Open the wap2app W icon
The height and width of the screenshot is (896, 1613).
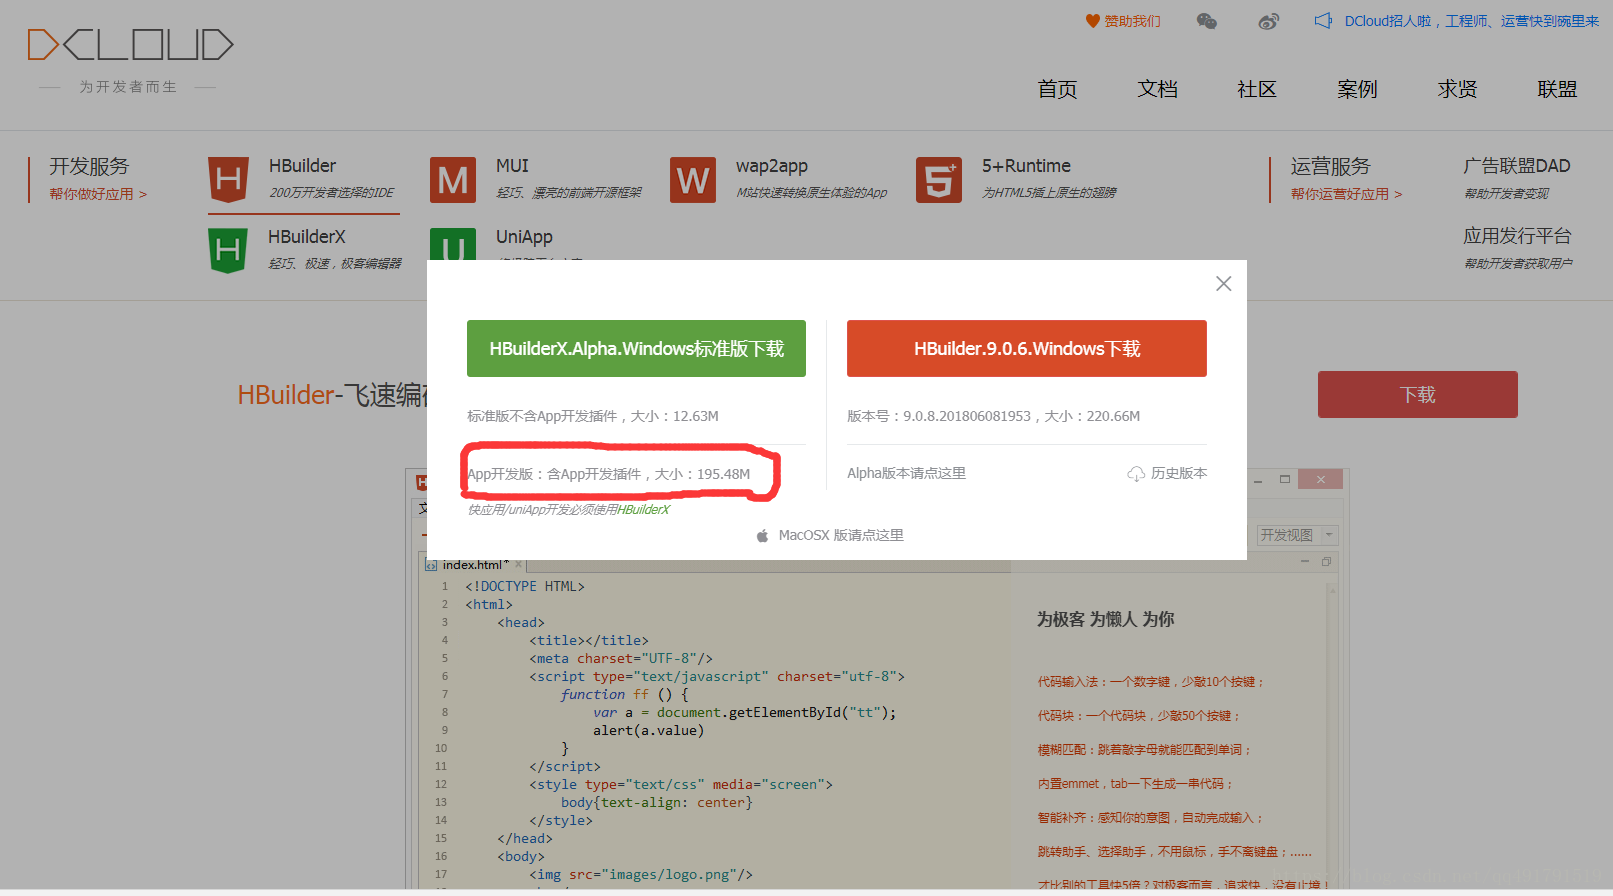pyautogui.click(x=693, y=180)
